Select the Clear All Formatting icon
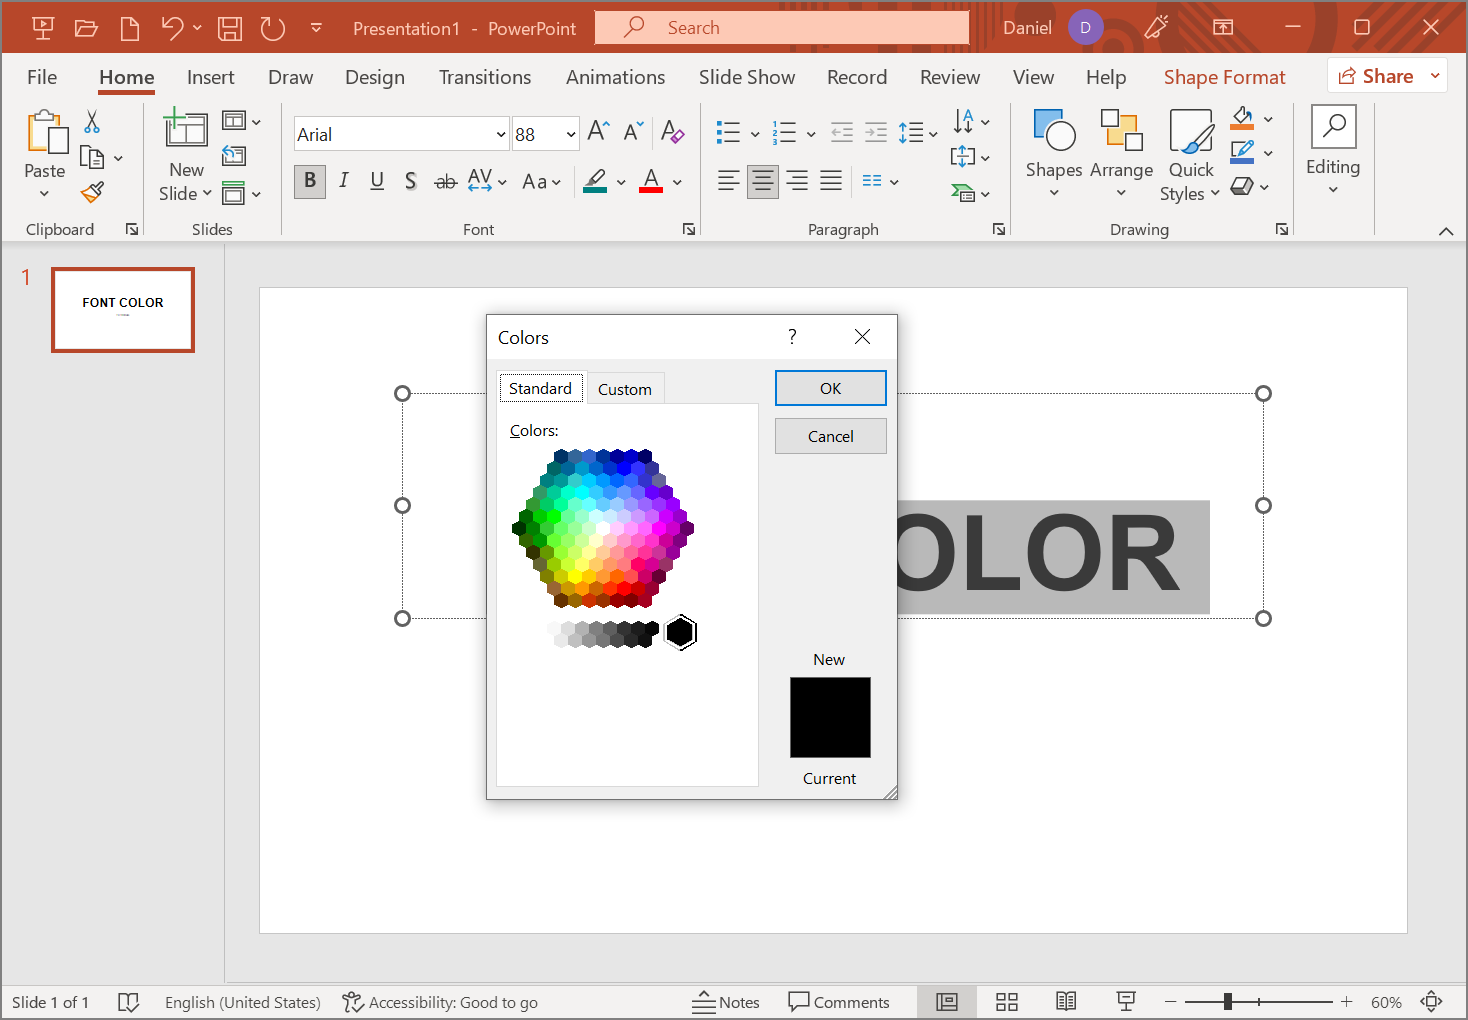Screen dimensions: 1468x1020 click(x=673, y=132)
